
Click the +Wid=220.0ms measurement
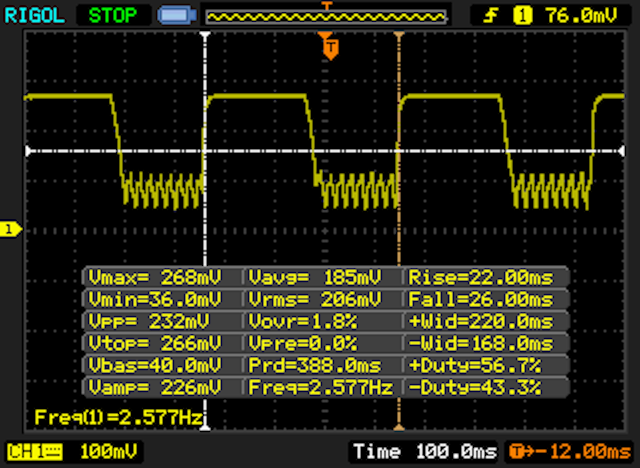(481, 322)
